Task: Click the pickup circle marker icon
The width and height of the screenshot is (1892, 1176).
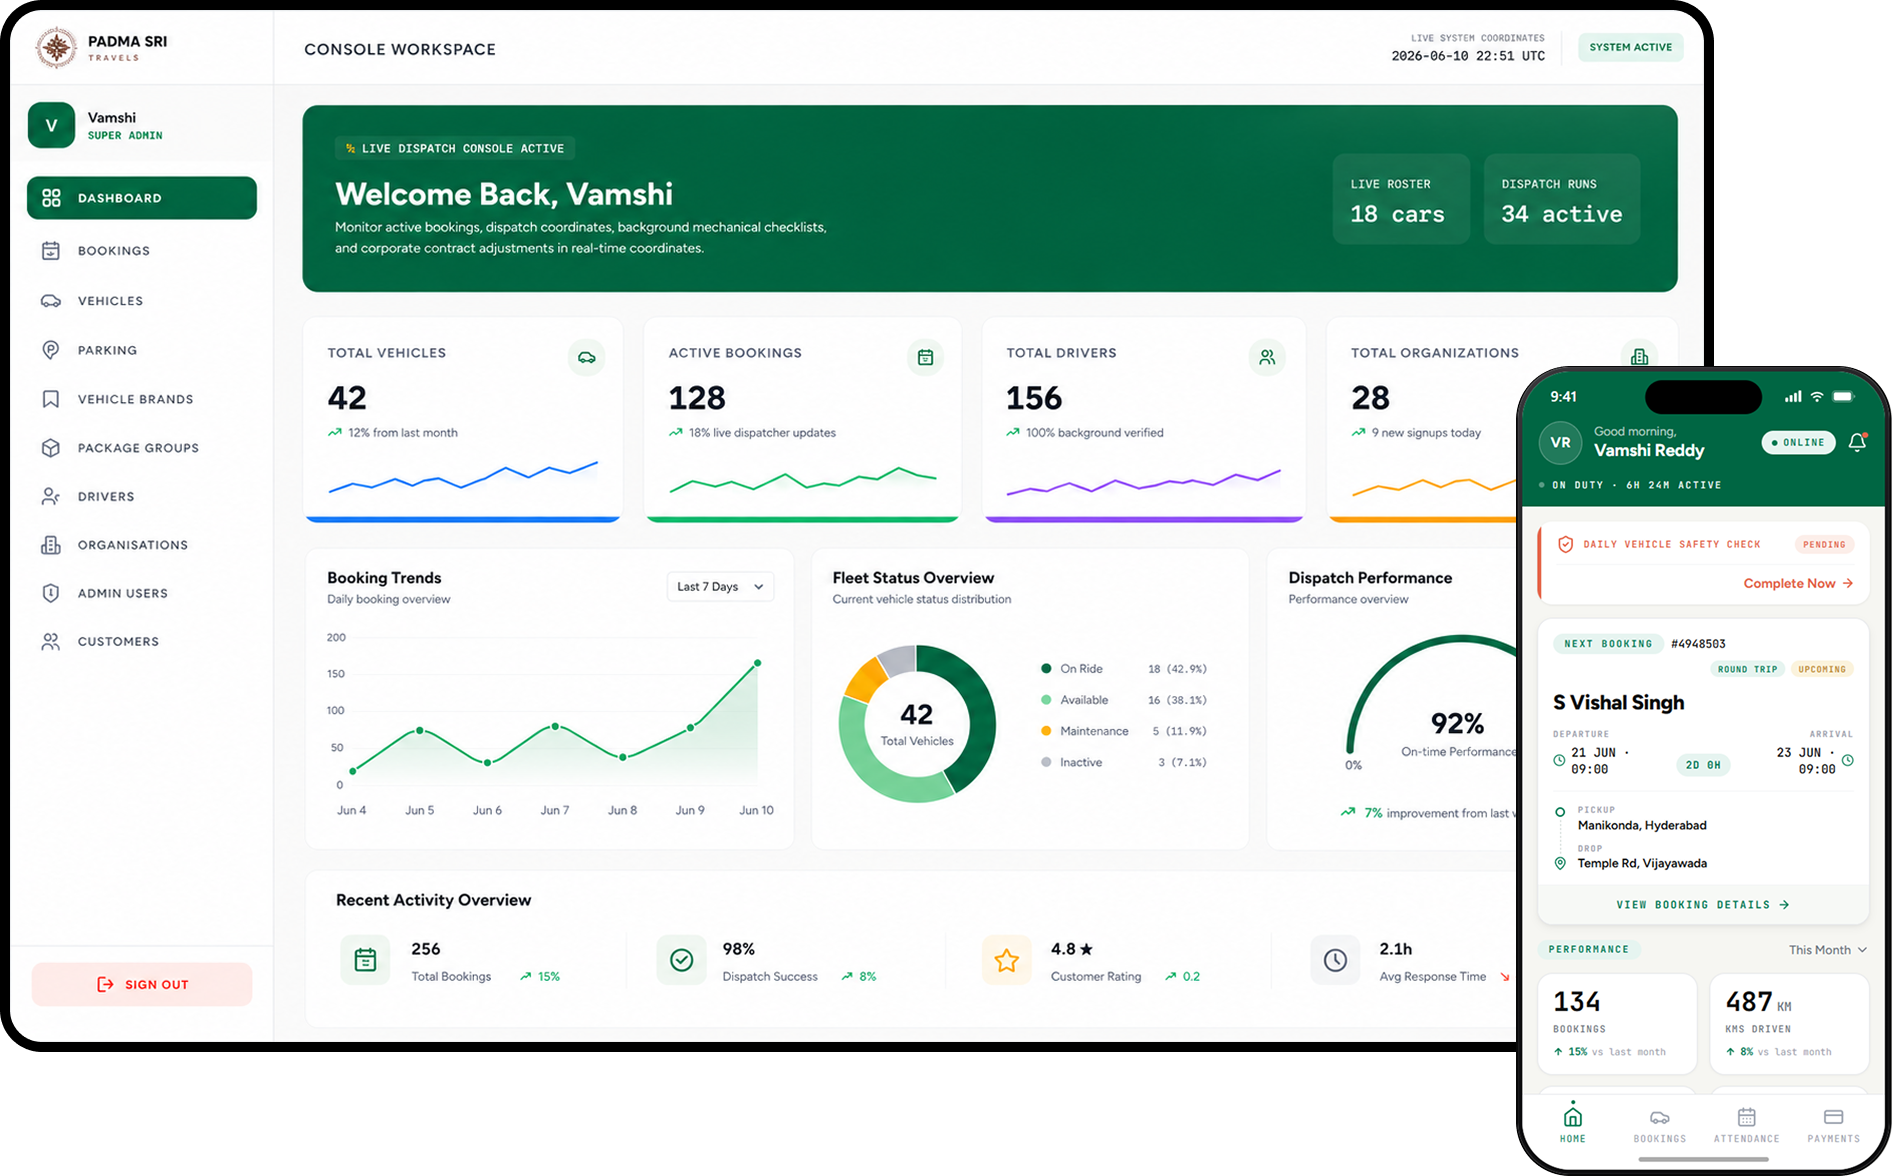Action: (1560, 812)
